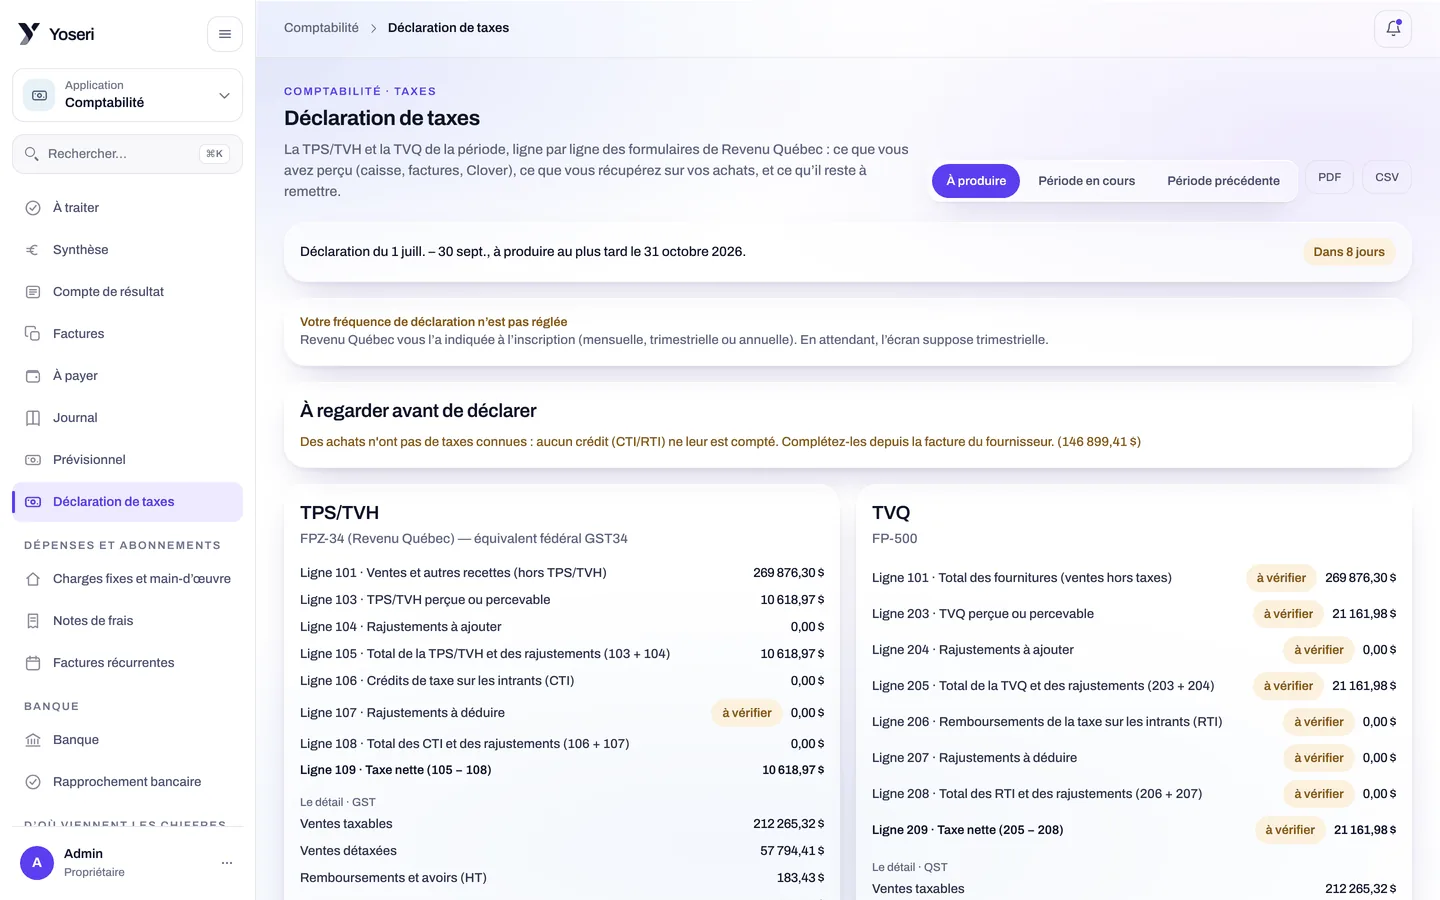Open the Admin account options ellipsis
Viewport: 1440px width, 900px height.
coord(227,862)
